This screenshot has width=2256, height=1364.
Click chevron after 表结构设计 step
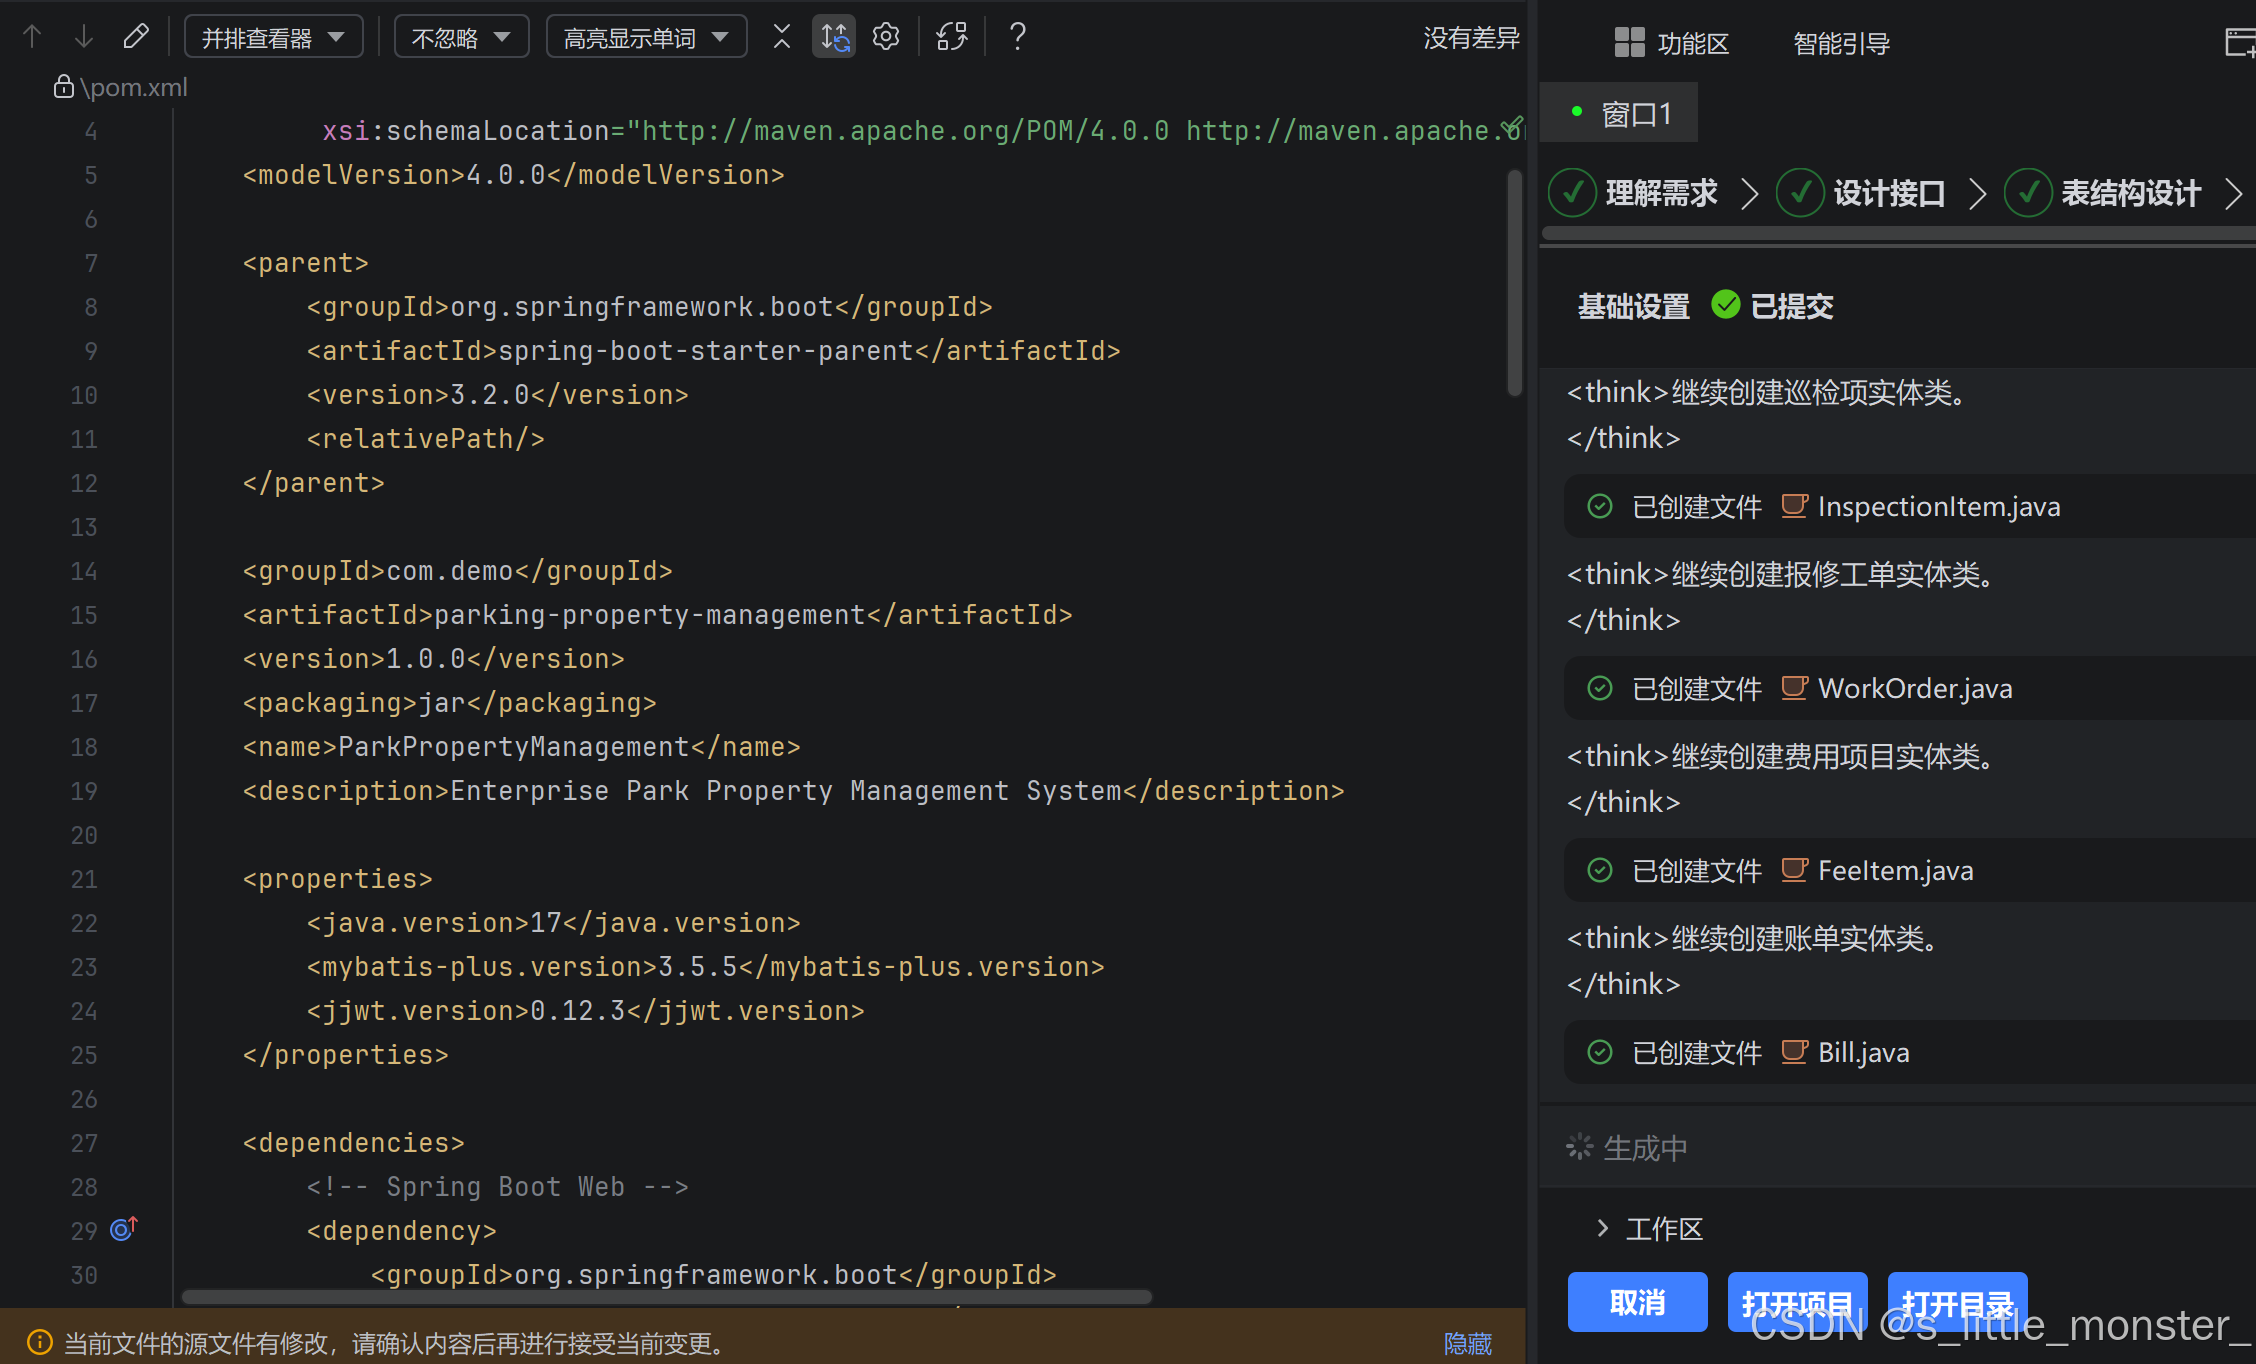point(2234,193)
